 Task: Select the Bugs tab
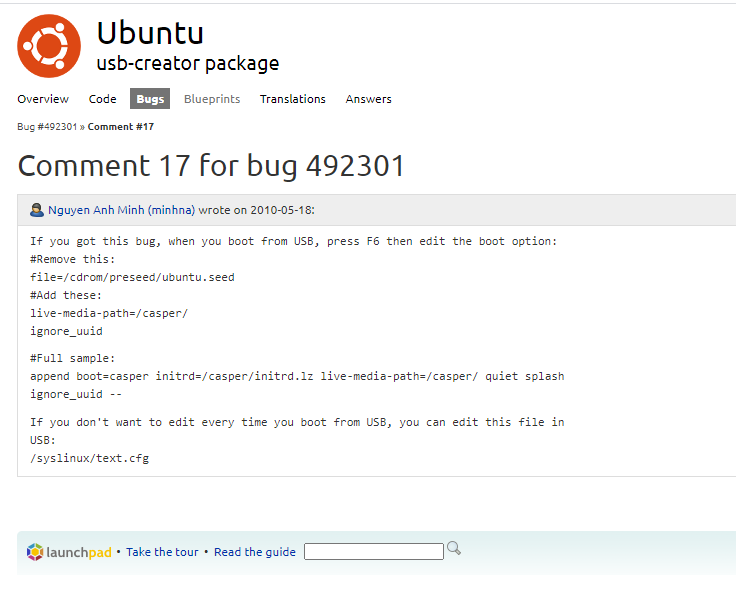point(150,99)
